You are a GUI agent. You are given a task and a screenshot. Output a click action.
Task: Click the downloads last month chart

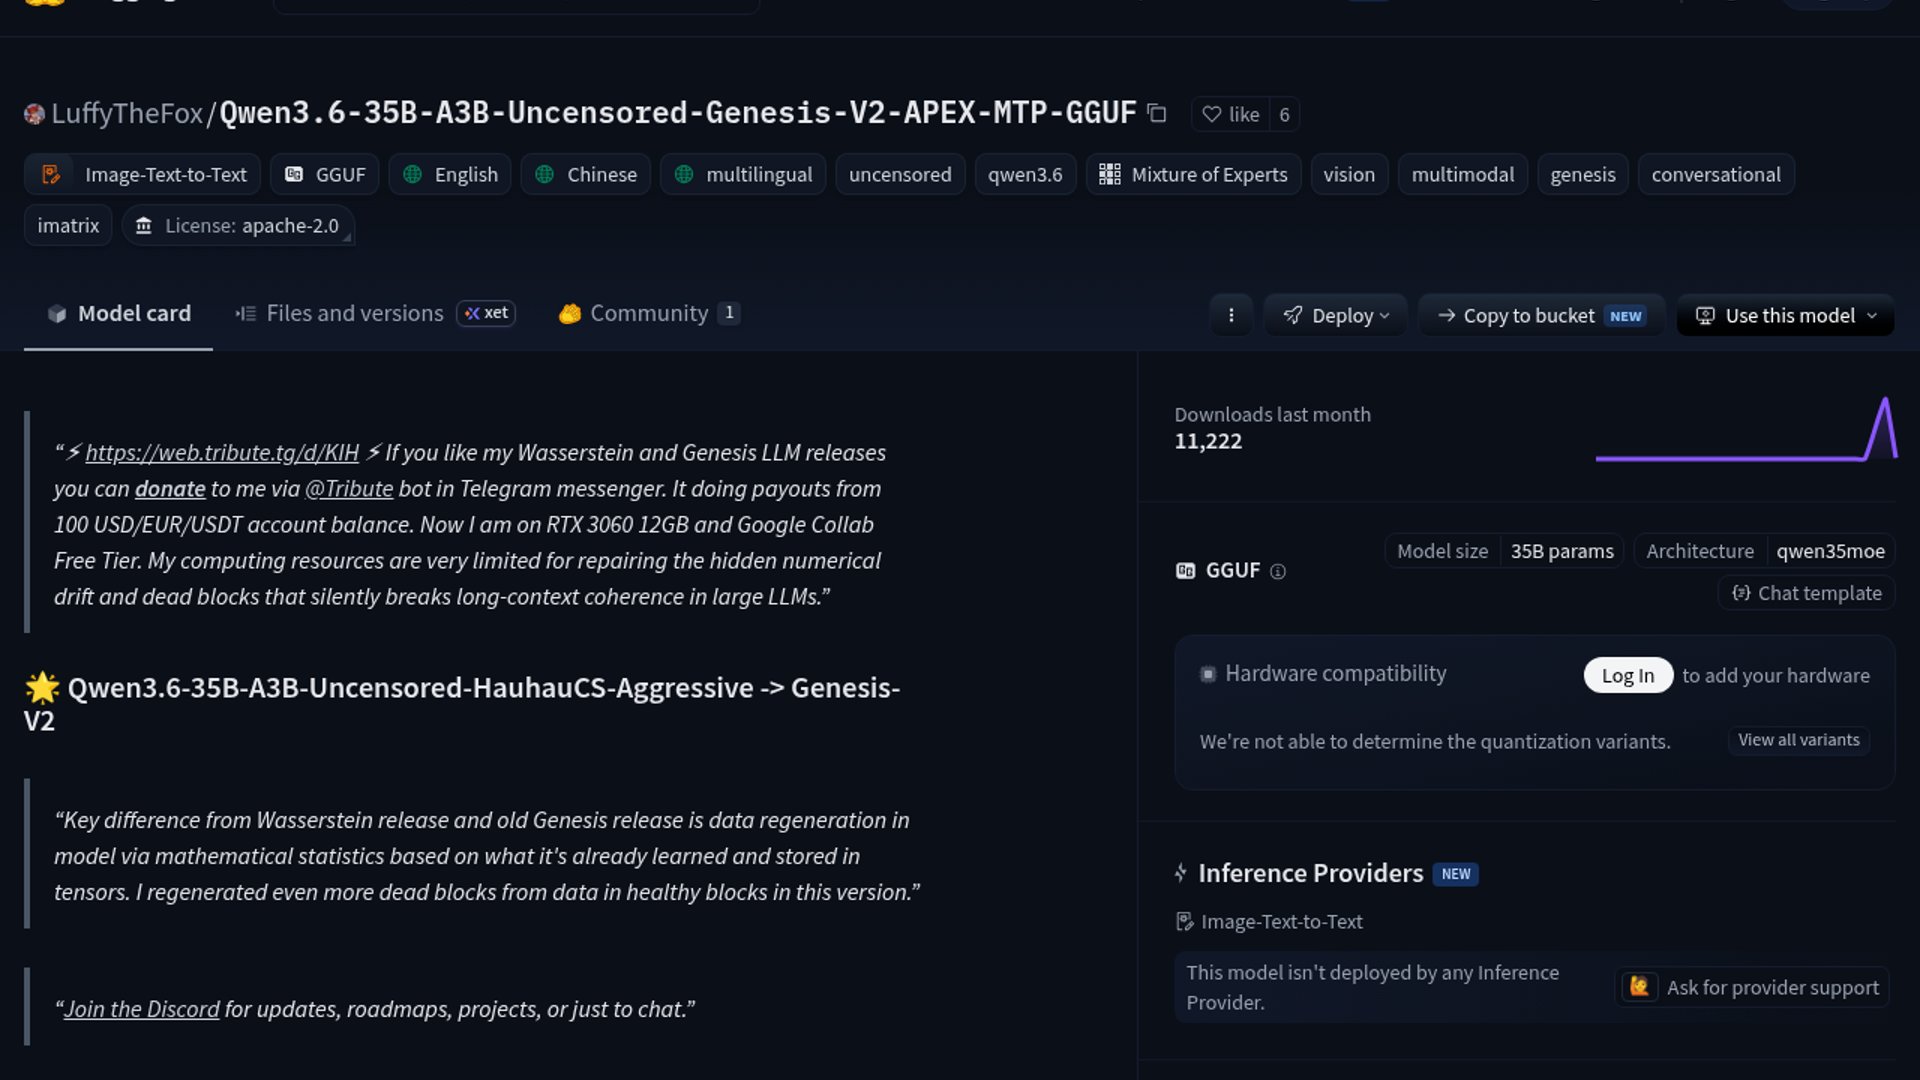pos(1746,430)
